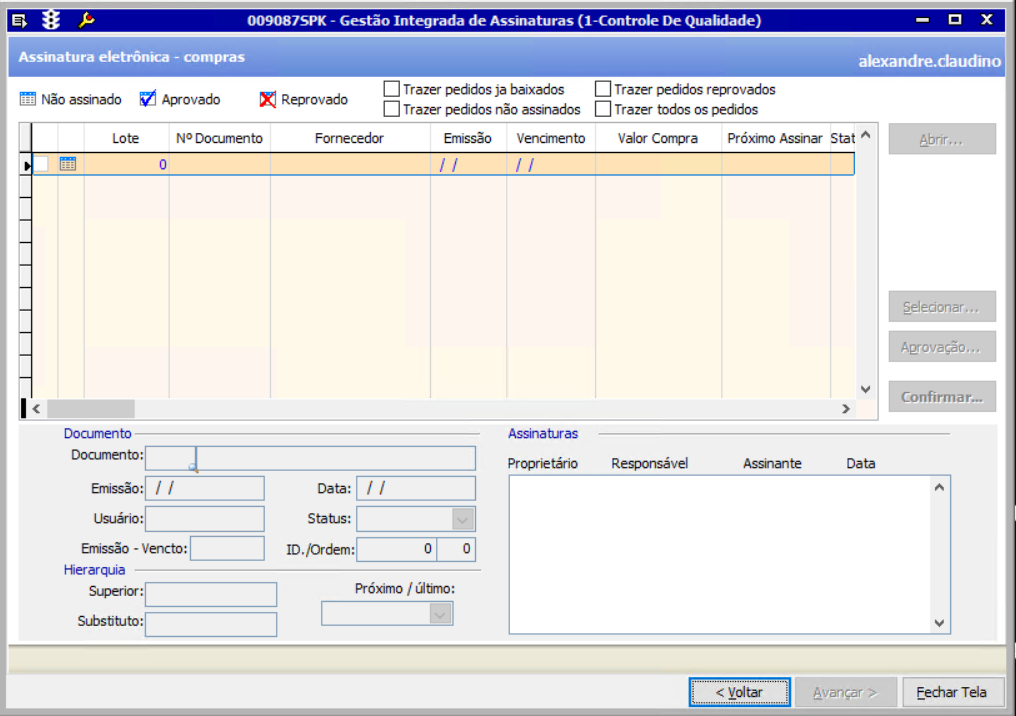Enable Trazer todos os pedidos

pos(603,109)
